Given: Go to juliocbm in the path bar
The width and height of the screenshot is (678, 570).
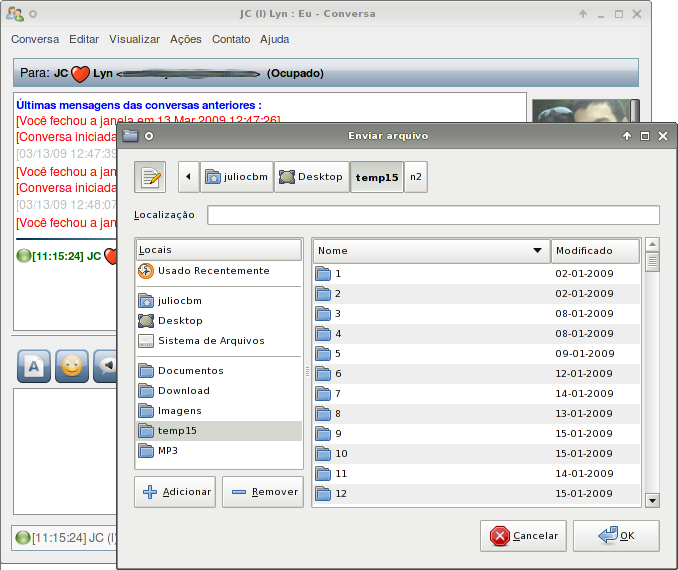Looking at the screenshot, I should pos(237,177).
